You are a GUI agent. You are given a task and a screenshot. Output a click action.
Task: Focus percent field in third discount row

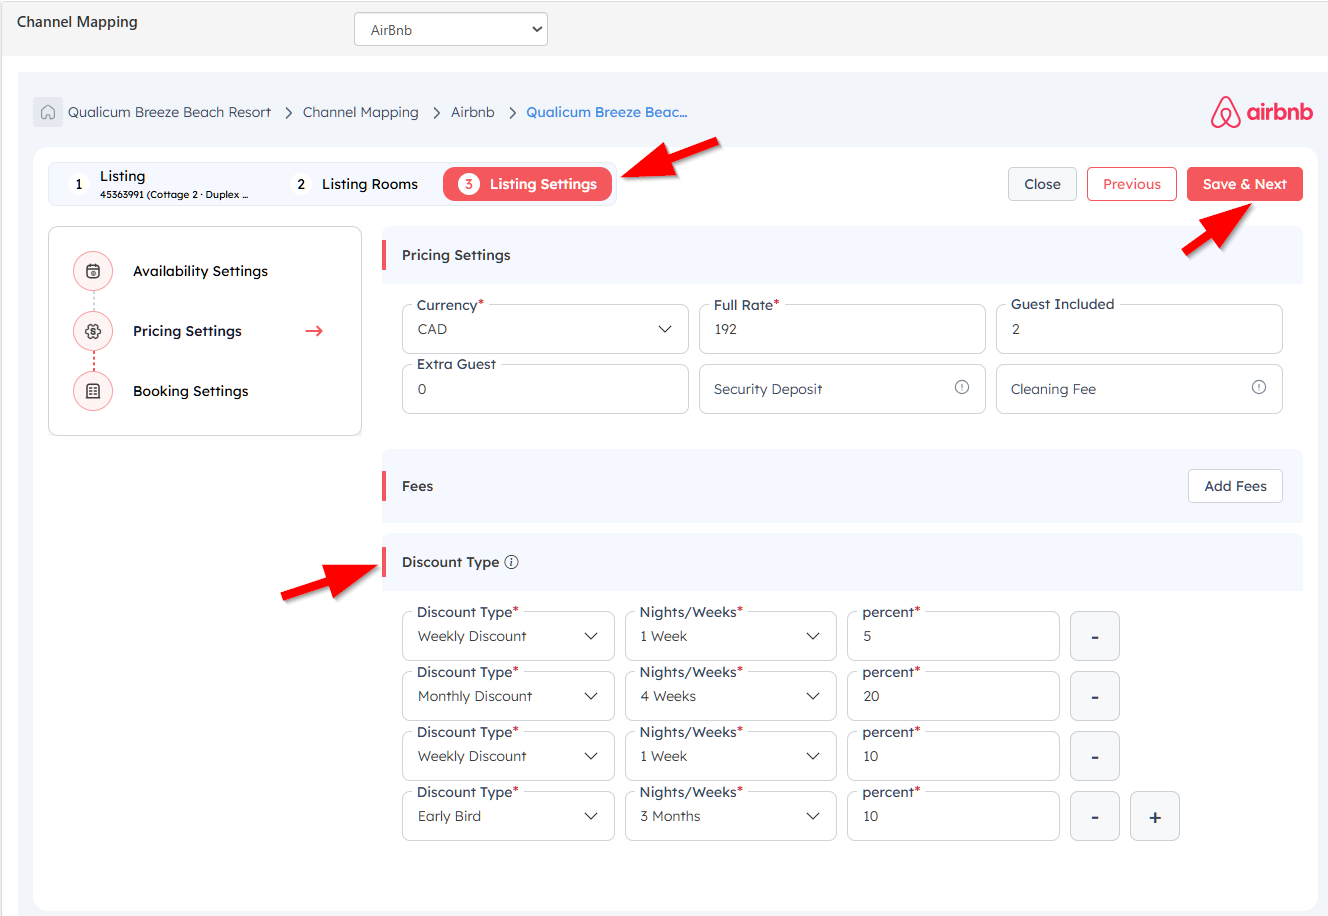pos(953,756)
